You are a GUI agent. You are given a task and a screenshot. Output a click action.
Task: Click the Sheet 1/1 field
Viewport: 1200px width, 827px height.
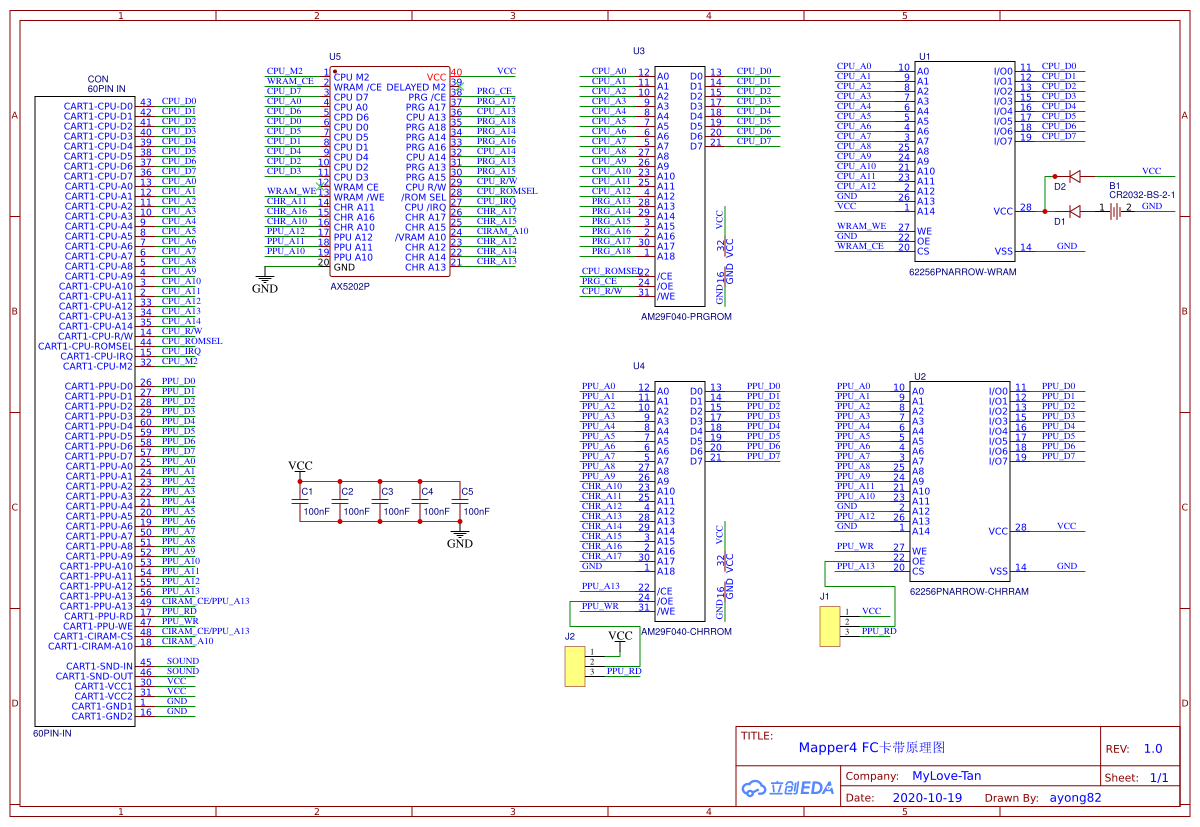point(1142,776)
